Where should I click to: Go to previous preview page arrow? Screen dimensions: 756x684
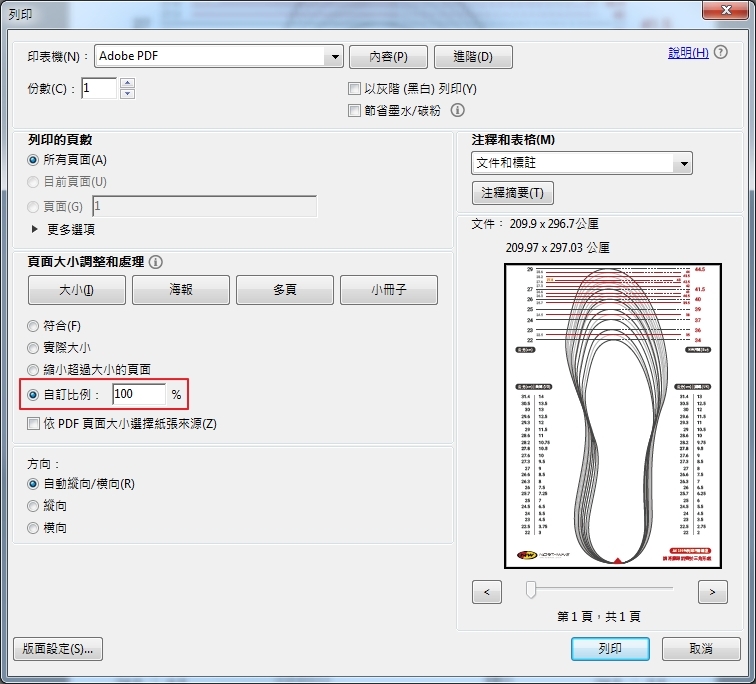(x=487, y=592)
